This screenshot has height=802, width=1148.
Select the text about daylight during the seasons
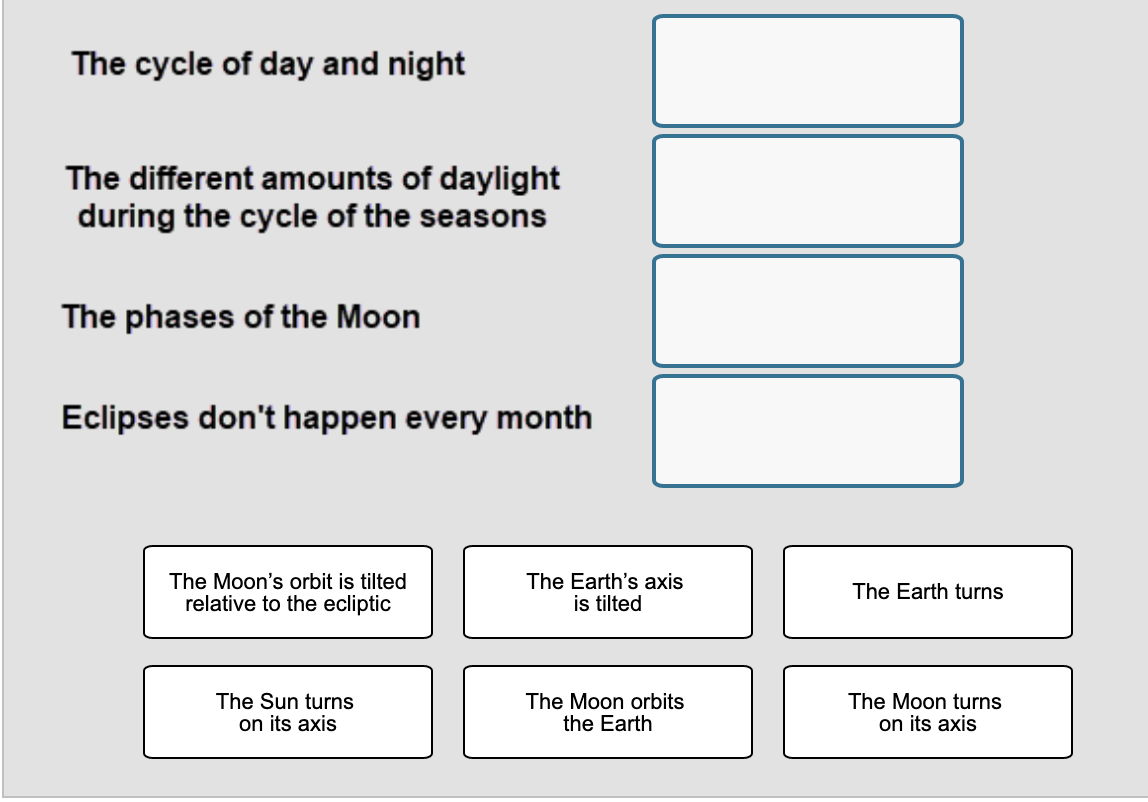point(313,195)
